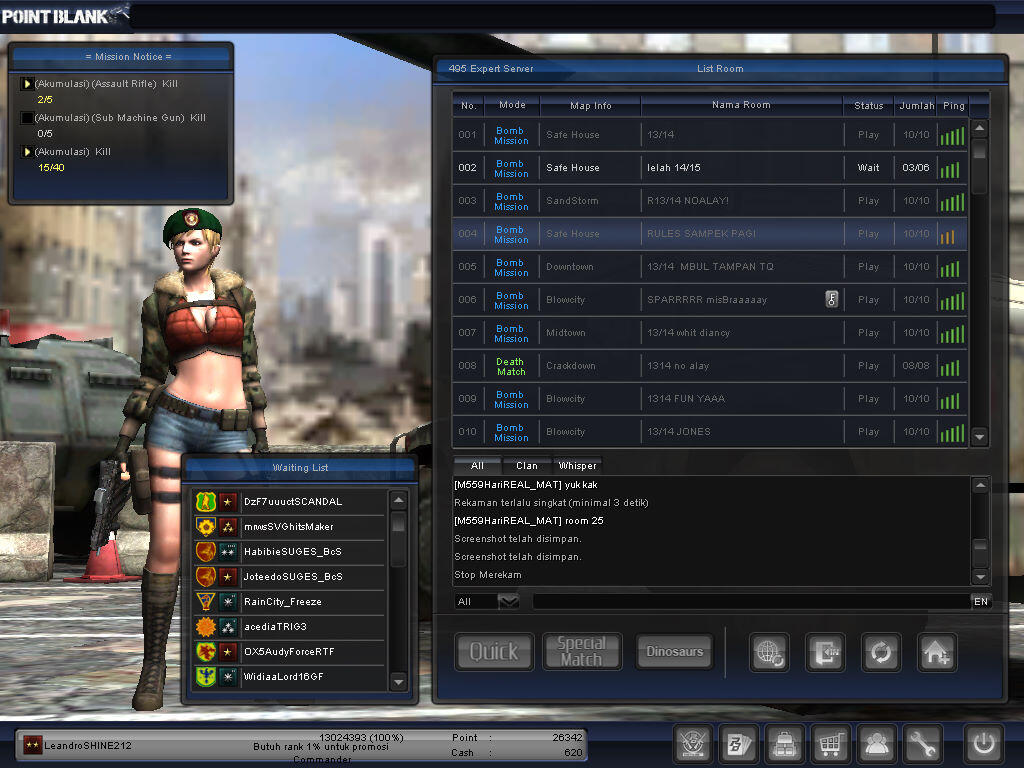Image resolution: width=1024 pixels, height=768 pixels.
Task: Switch to the Whisper chat tab
Action: pyautogui.click(x=577, y=466)
